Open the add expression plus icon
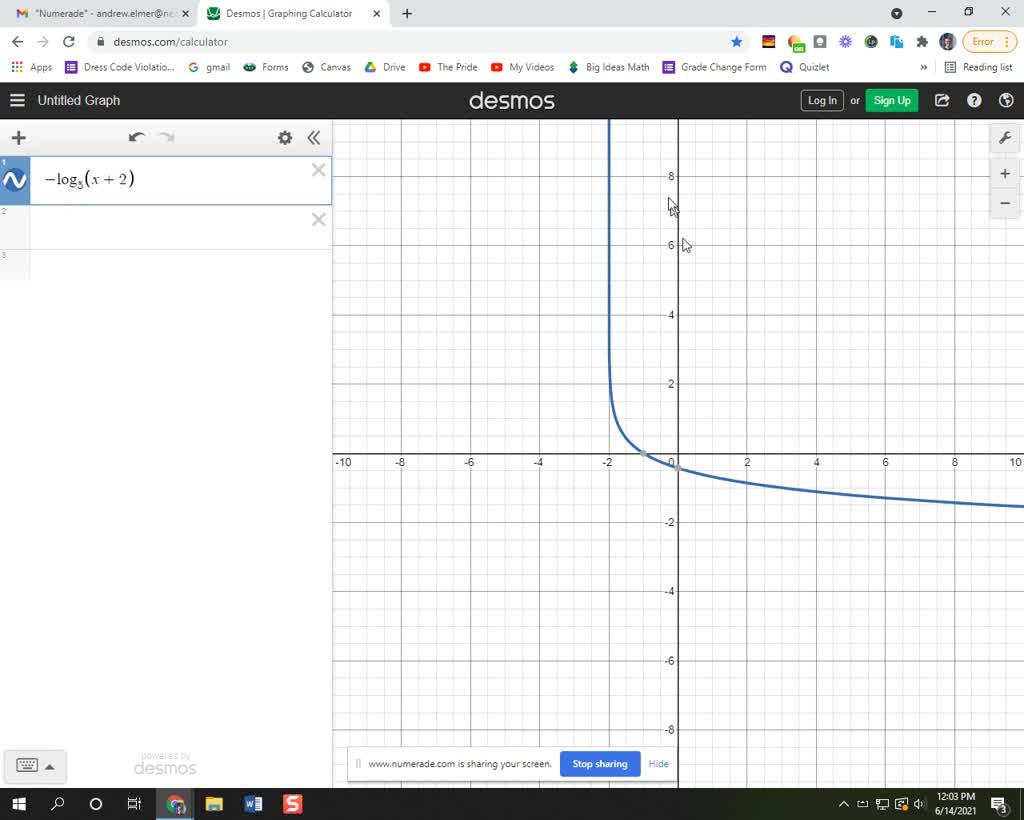Image resolution: width=1024 pixels, height=820 pixels. (x=18, y=138)
